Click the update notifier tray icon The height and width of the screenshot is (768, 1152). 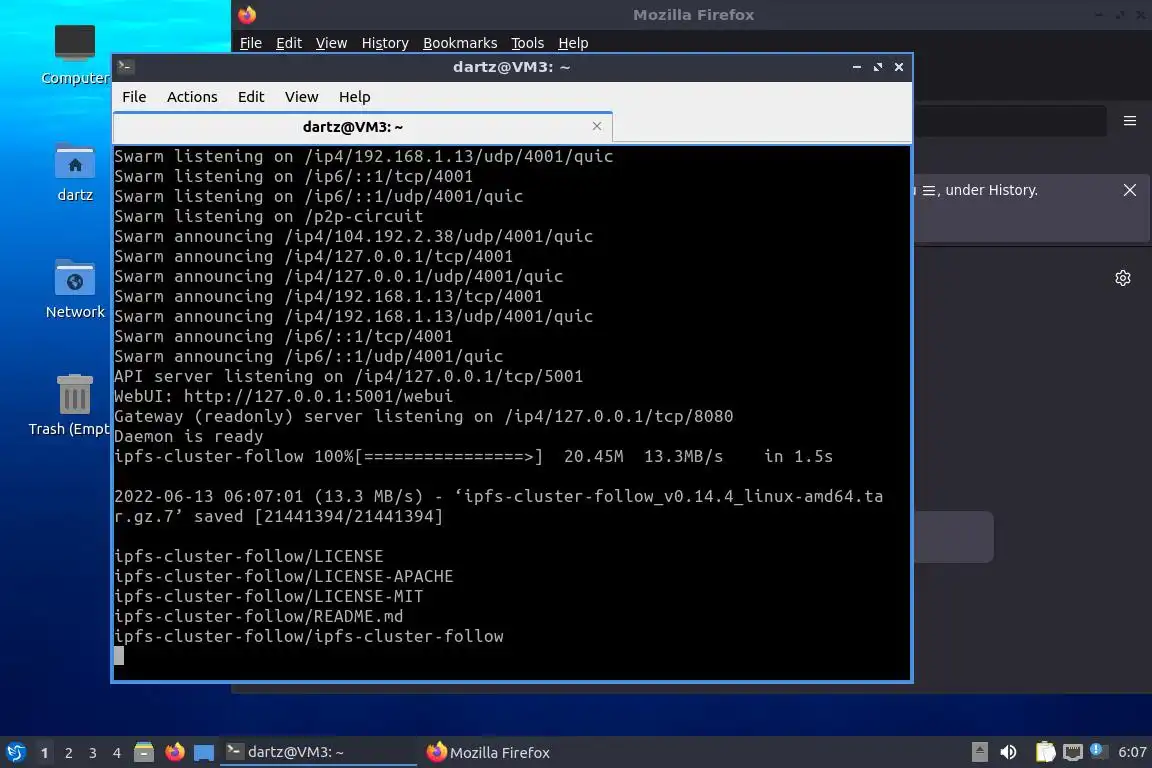(1097, 750)
